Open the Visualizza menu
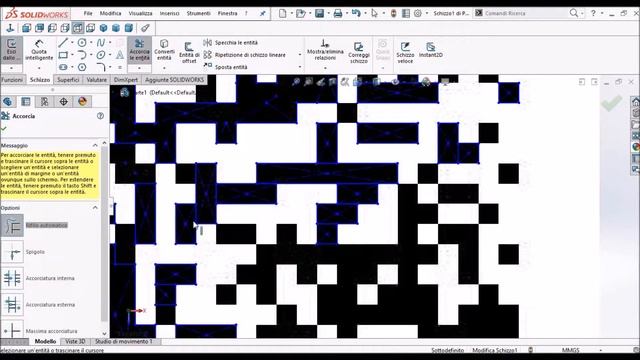 pos(140,13)
